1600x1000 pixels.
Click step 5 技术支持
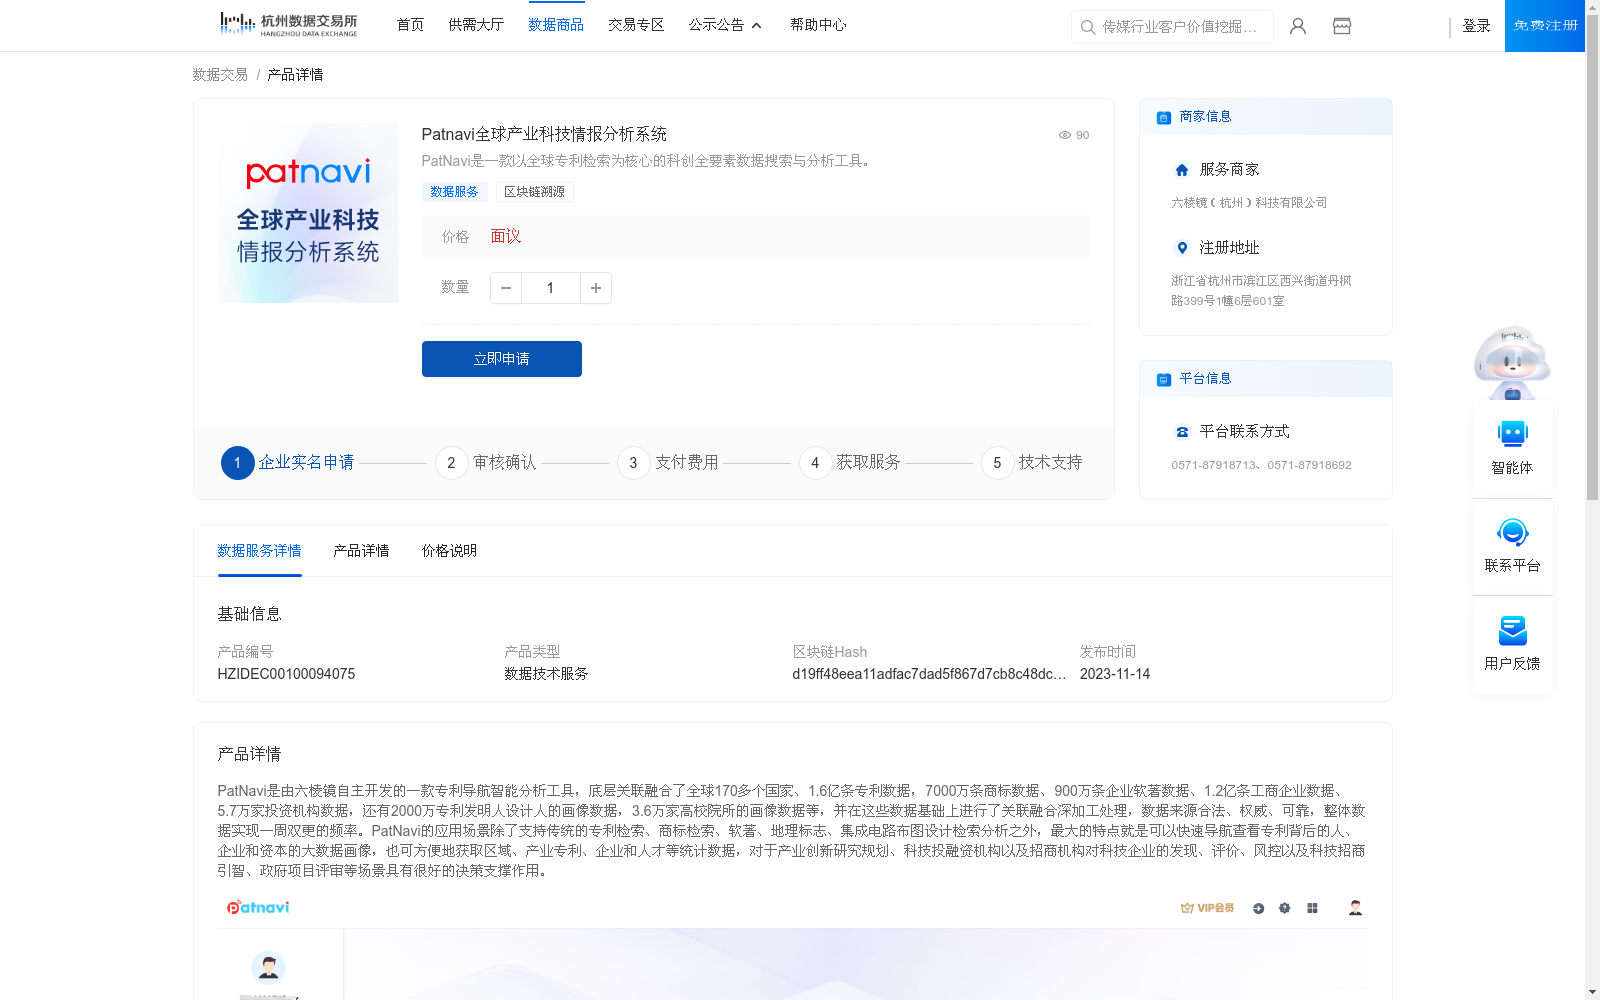[1032, 463]
